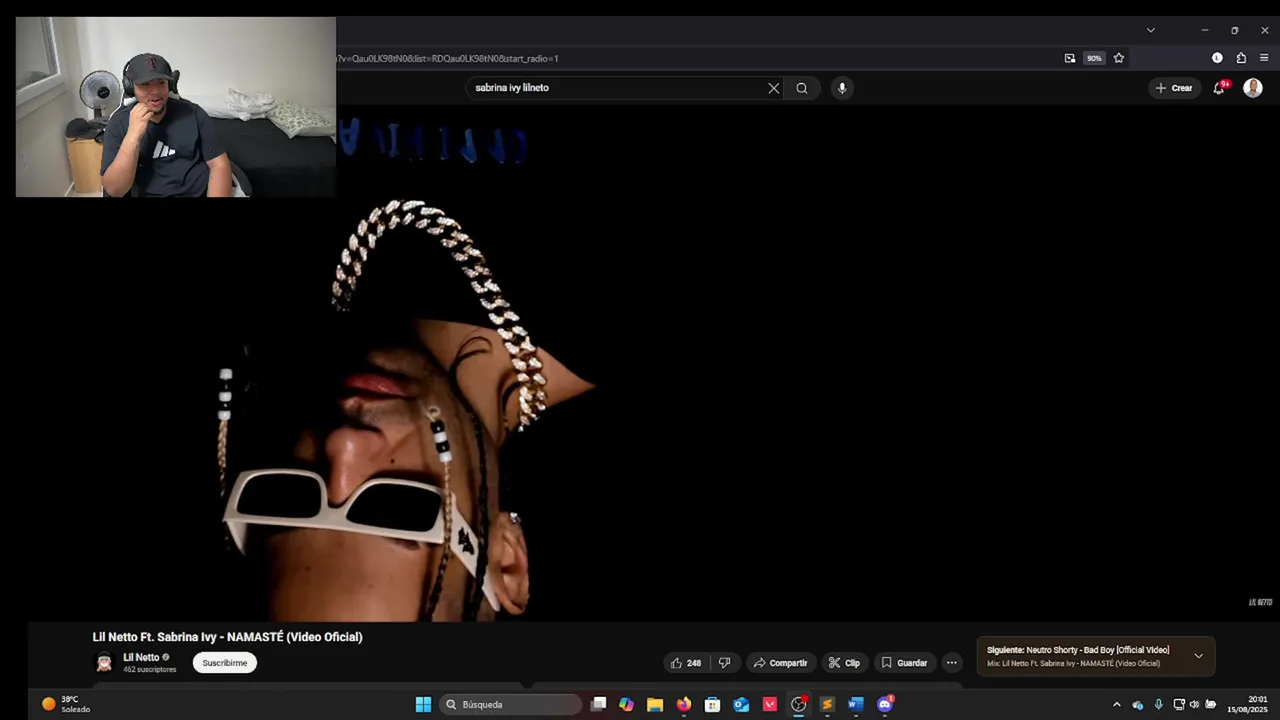Expand the list-all-tabs chevron
The width and height of the screenshot is (1280, 720).
1150,30
